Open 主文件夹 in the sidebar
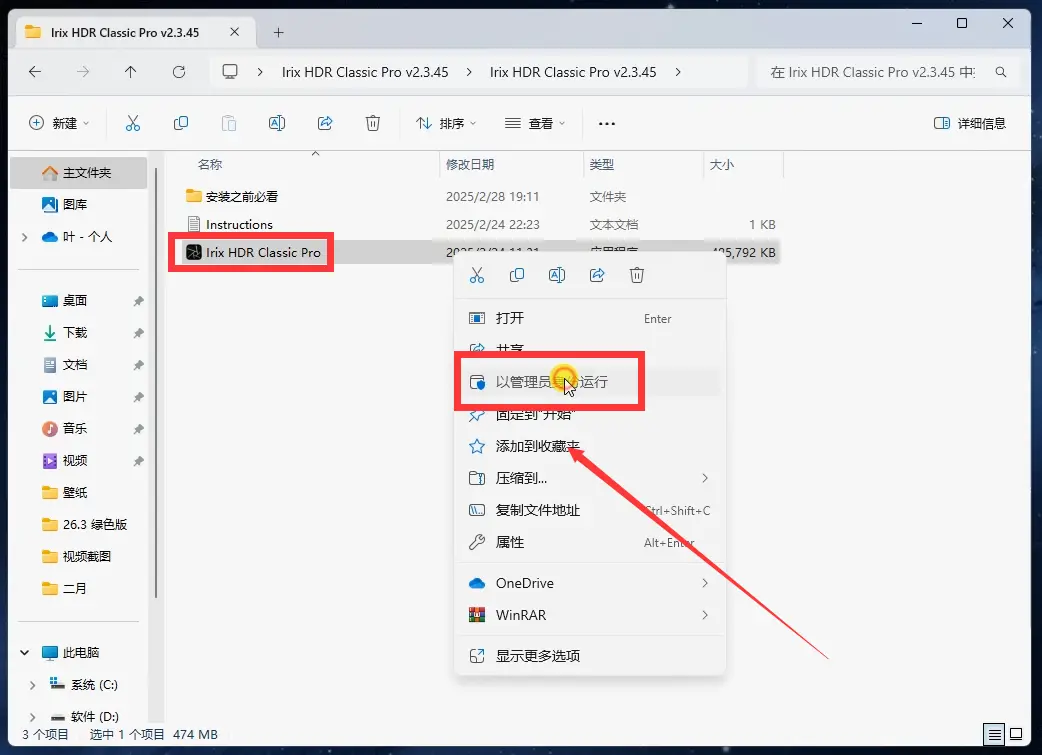This screenshot has width=1042, height=755. point(78,173)
